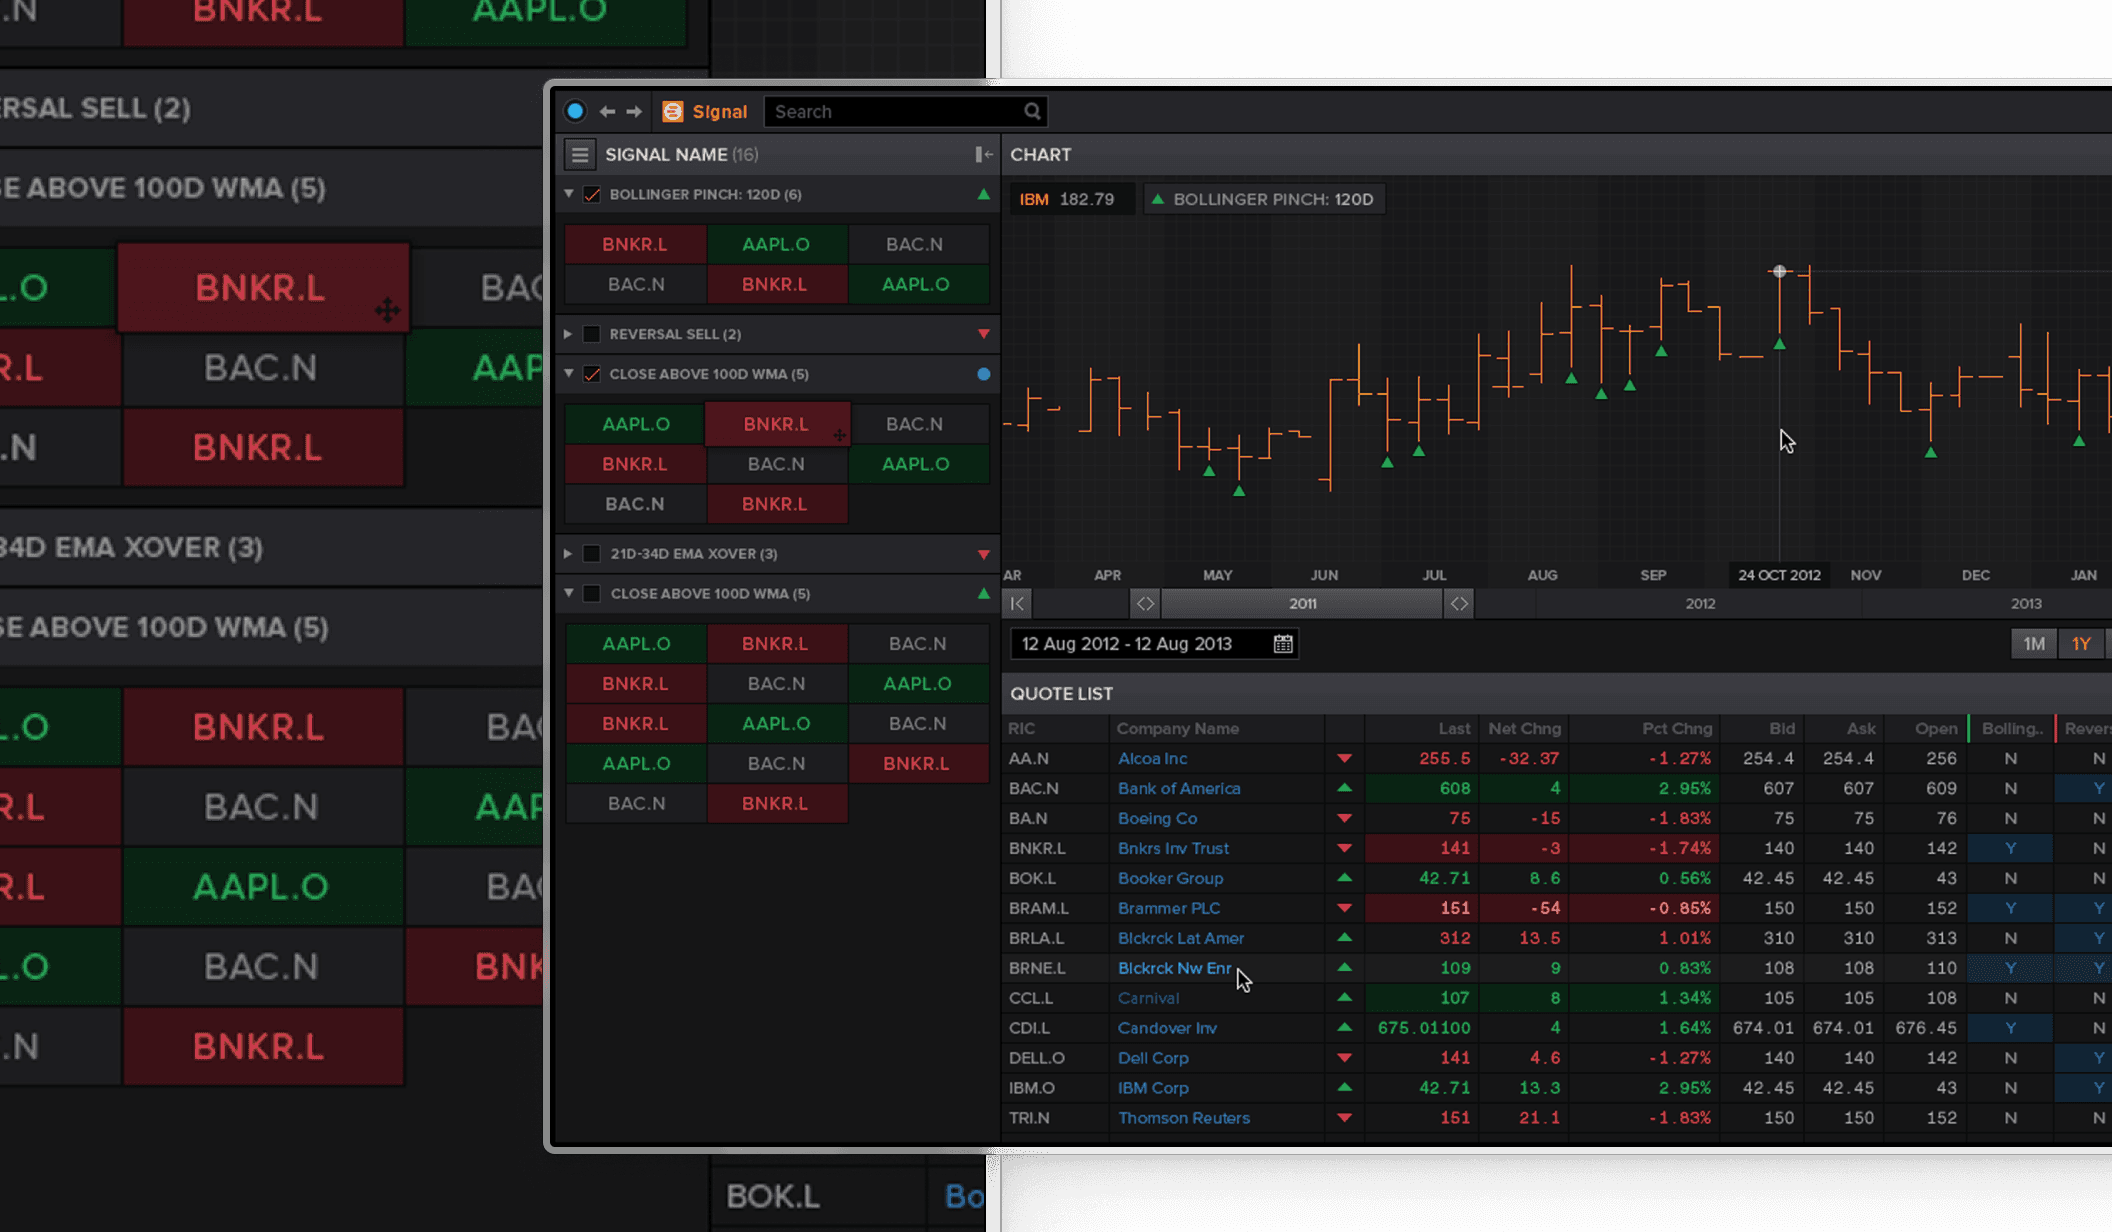Open the Thomson Reuters company link
Image resolution: width=2112 pixels, height=1232 pixels.
[x=1184, y=1117]
